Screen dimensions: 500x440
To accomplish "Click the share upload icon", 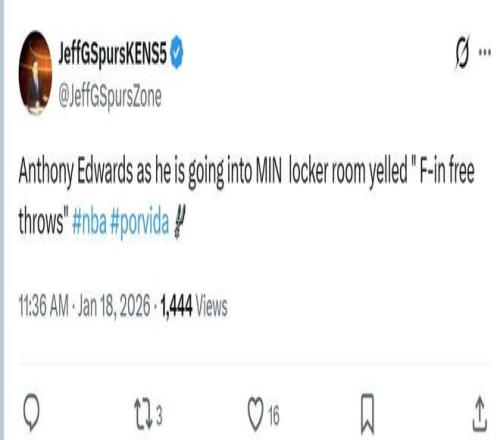I will click(x=480, y=413).
